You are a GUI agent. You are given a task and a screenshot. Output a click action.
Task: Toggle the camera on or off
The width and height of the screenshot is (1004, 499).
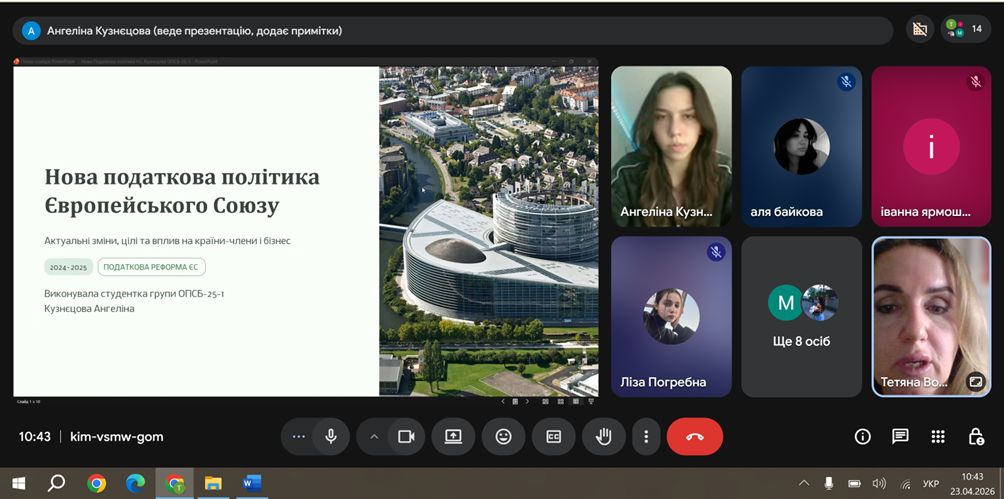pos(406,437)
